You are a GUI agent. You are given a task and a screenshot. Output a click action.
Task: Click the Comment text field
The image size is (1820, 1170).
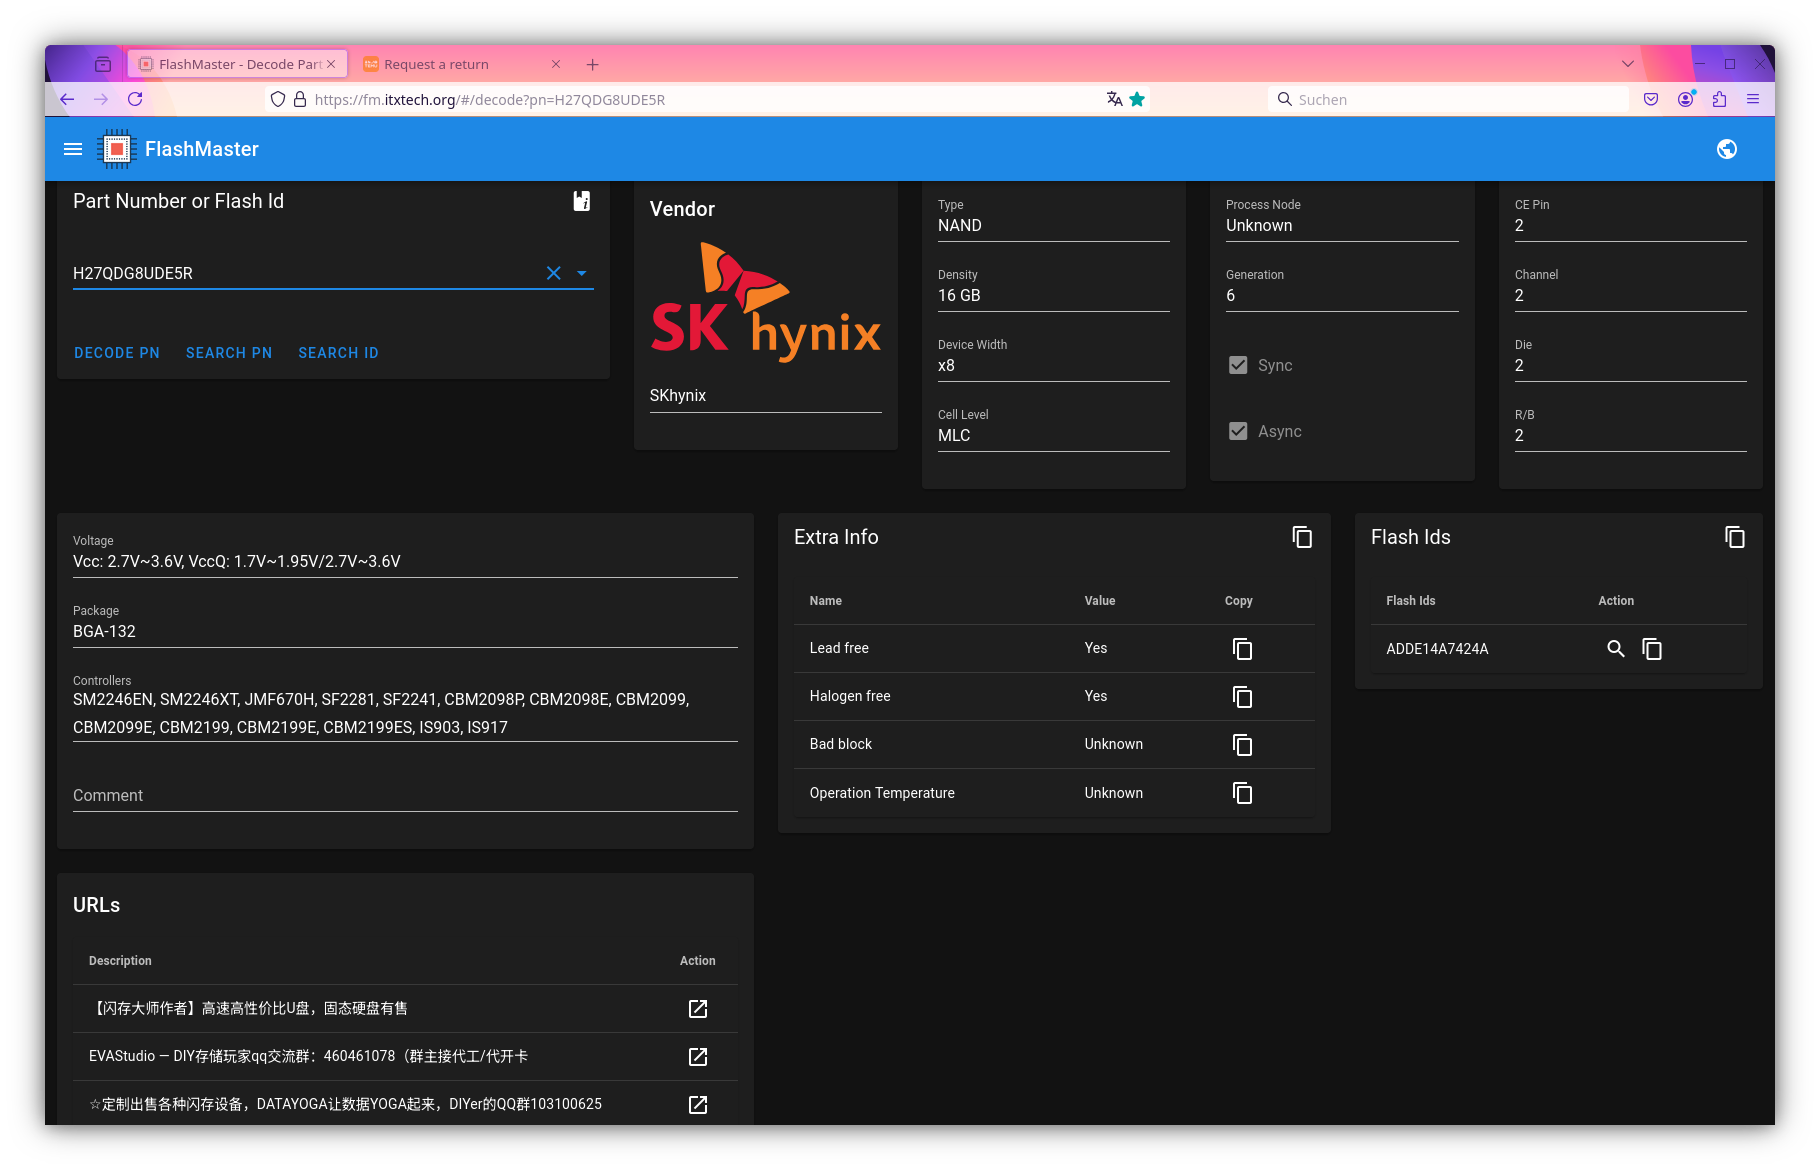(405, 795)
